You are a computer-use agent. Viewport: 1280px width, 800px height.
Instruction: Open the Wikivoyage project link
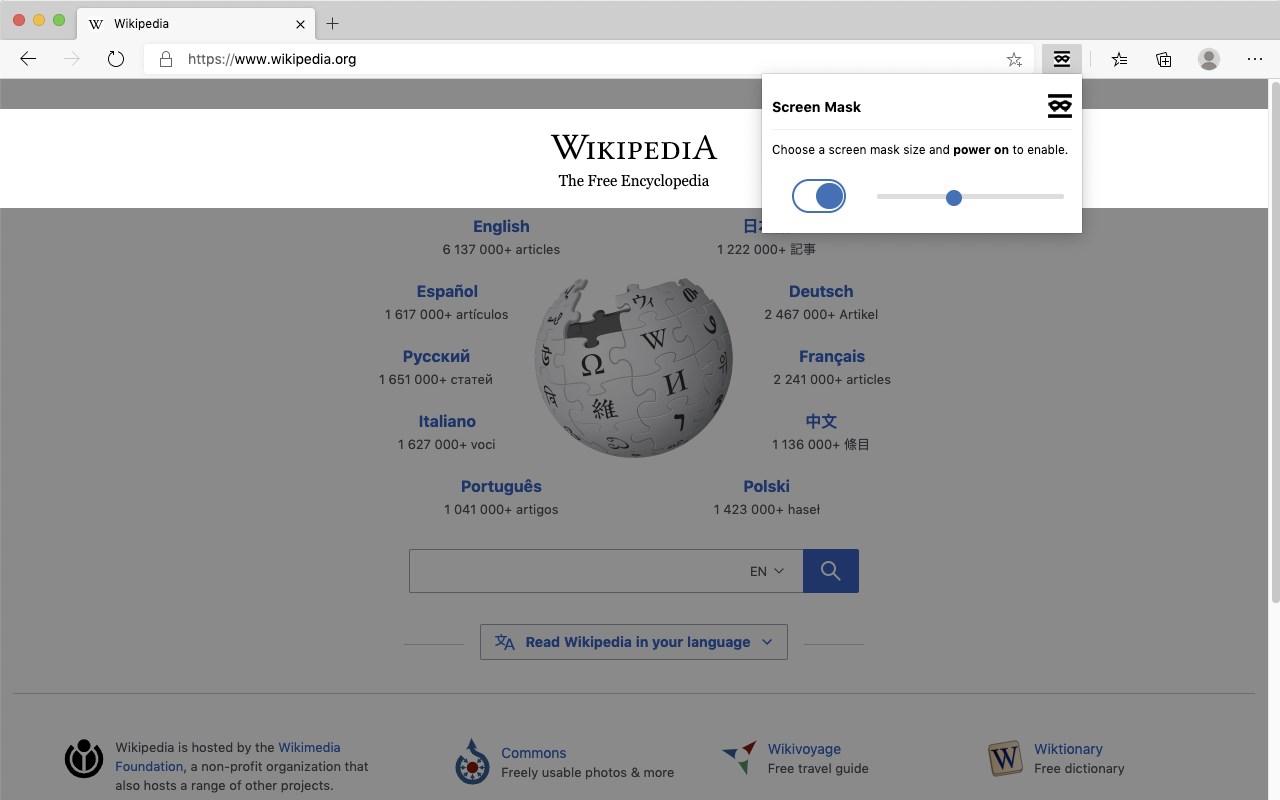[x=804, y=749]
